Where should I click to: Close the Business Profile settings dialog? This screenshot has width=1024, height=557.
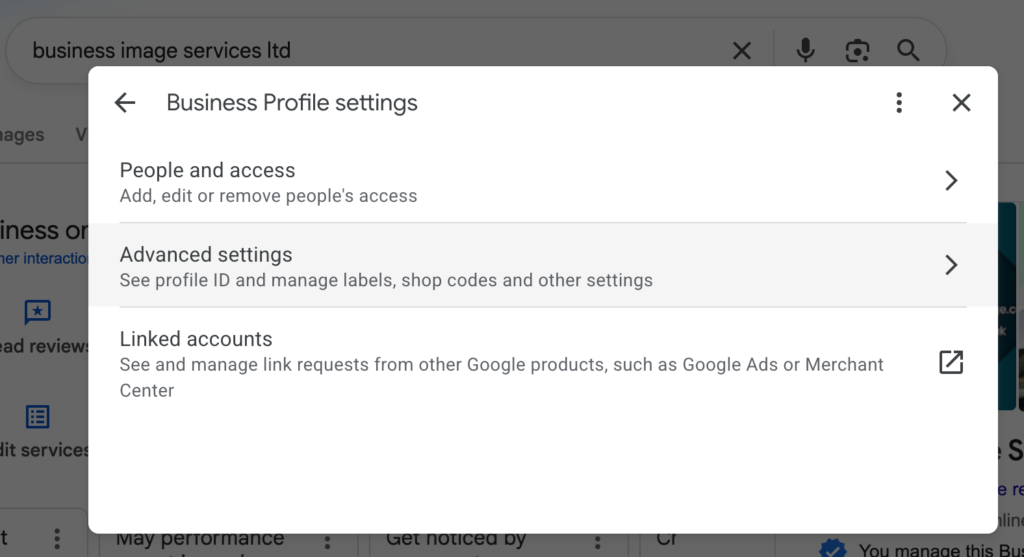tap(961, 103)
